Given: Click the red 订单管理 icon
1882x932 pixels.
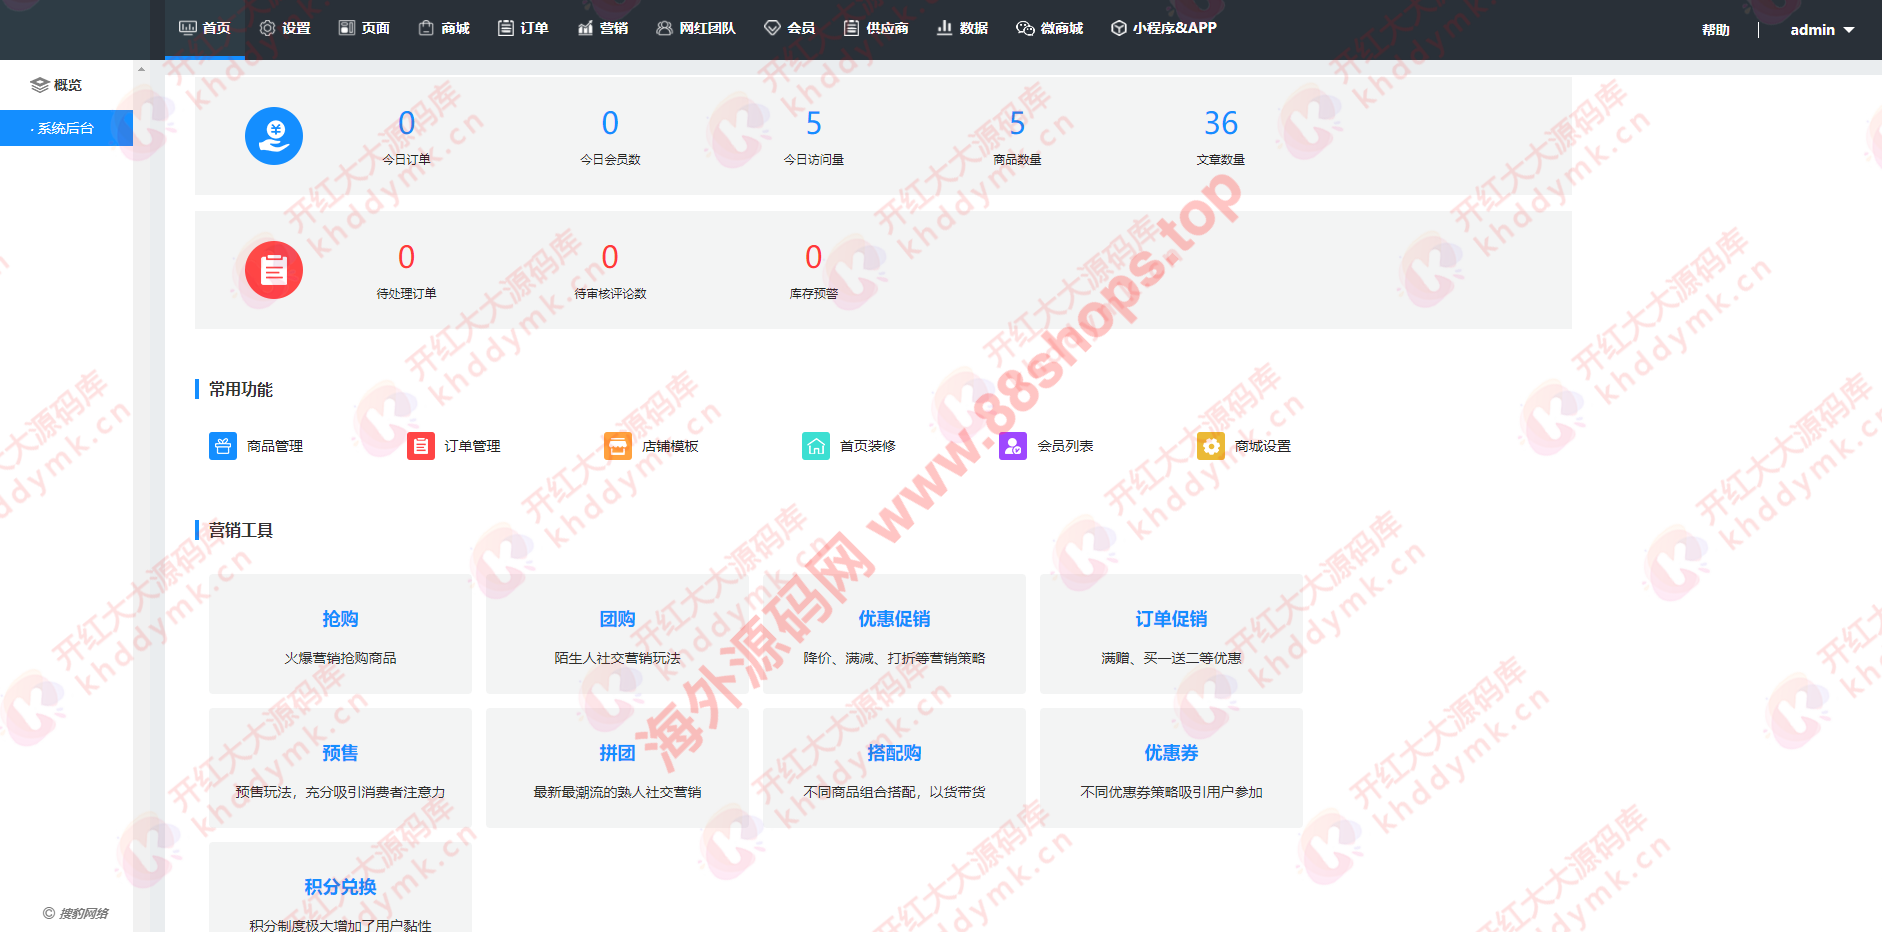Looking at the screenshot, I should (420, 446).
